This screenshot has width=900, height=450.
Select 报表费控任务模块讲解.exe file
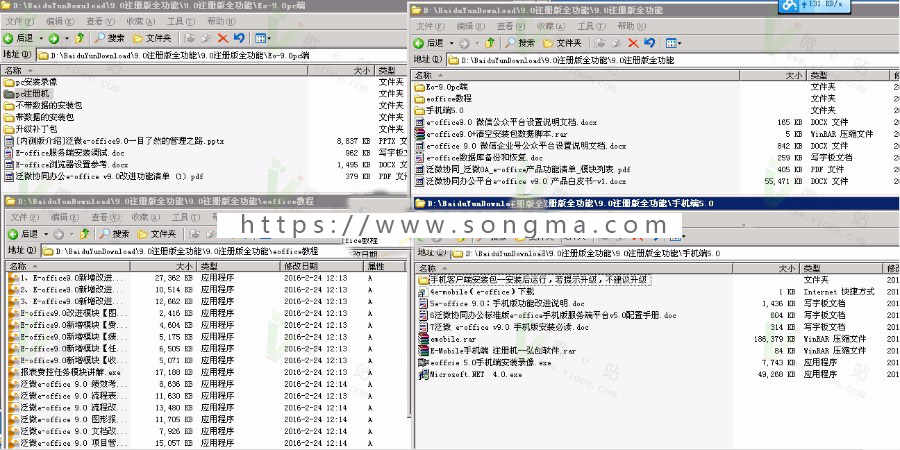[x=64, y=372]
